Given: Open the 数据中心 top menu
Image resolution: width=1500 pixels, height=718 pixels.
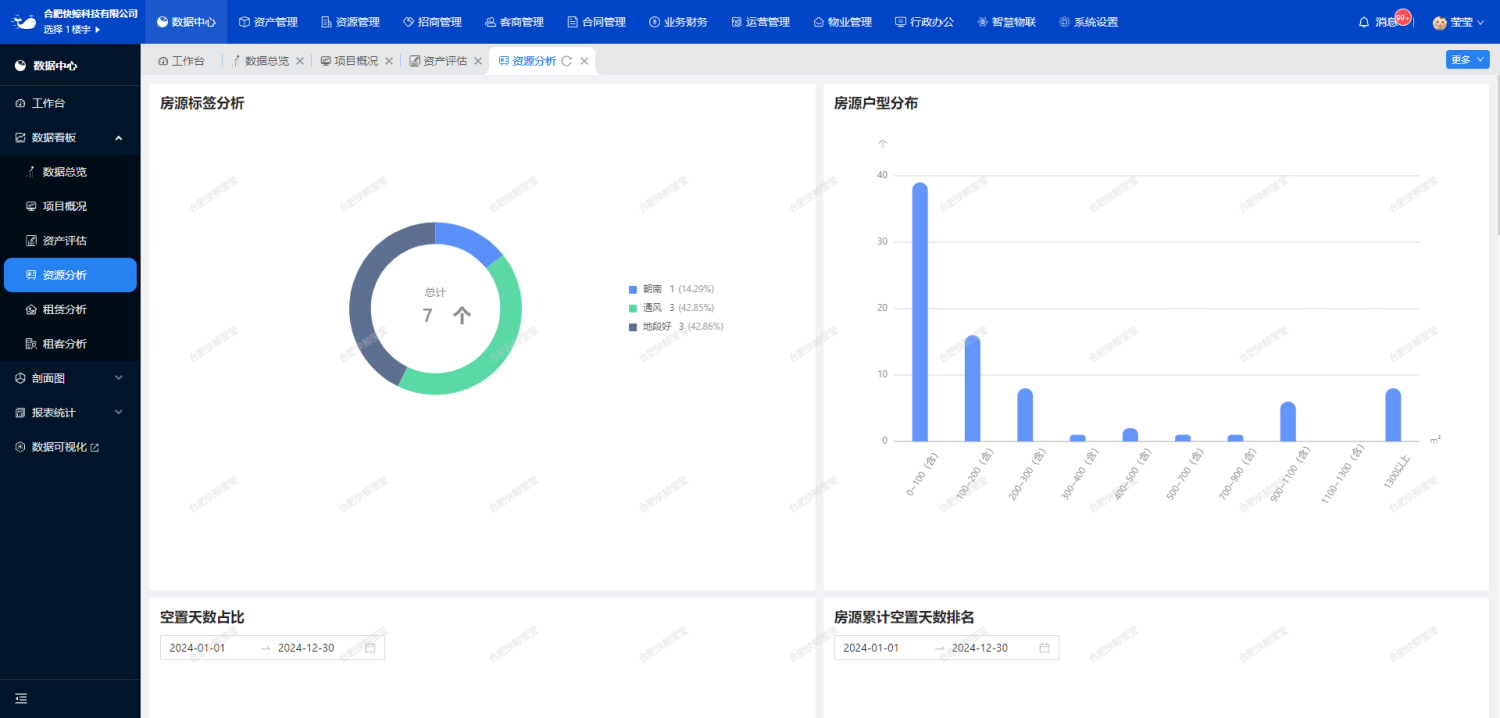Looking at the screenshot, I should point(186,22).
